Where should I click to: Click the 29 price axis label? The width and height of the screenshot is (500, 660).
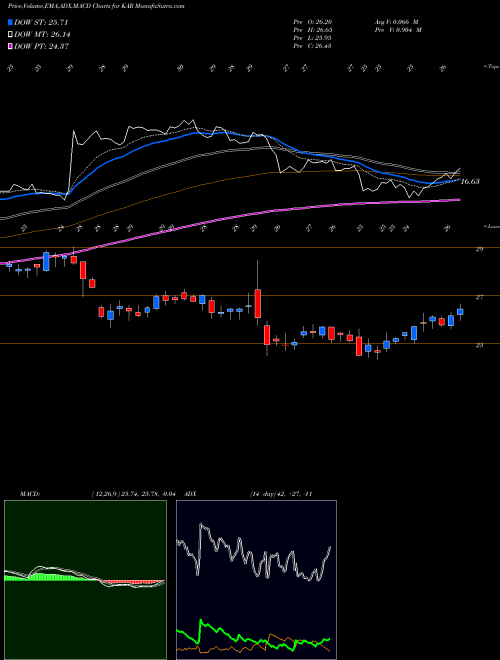479,249
